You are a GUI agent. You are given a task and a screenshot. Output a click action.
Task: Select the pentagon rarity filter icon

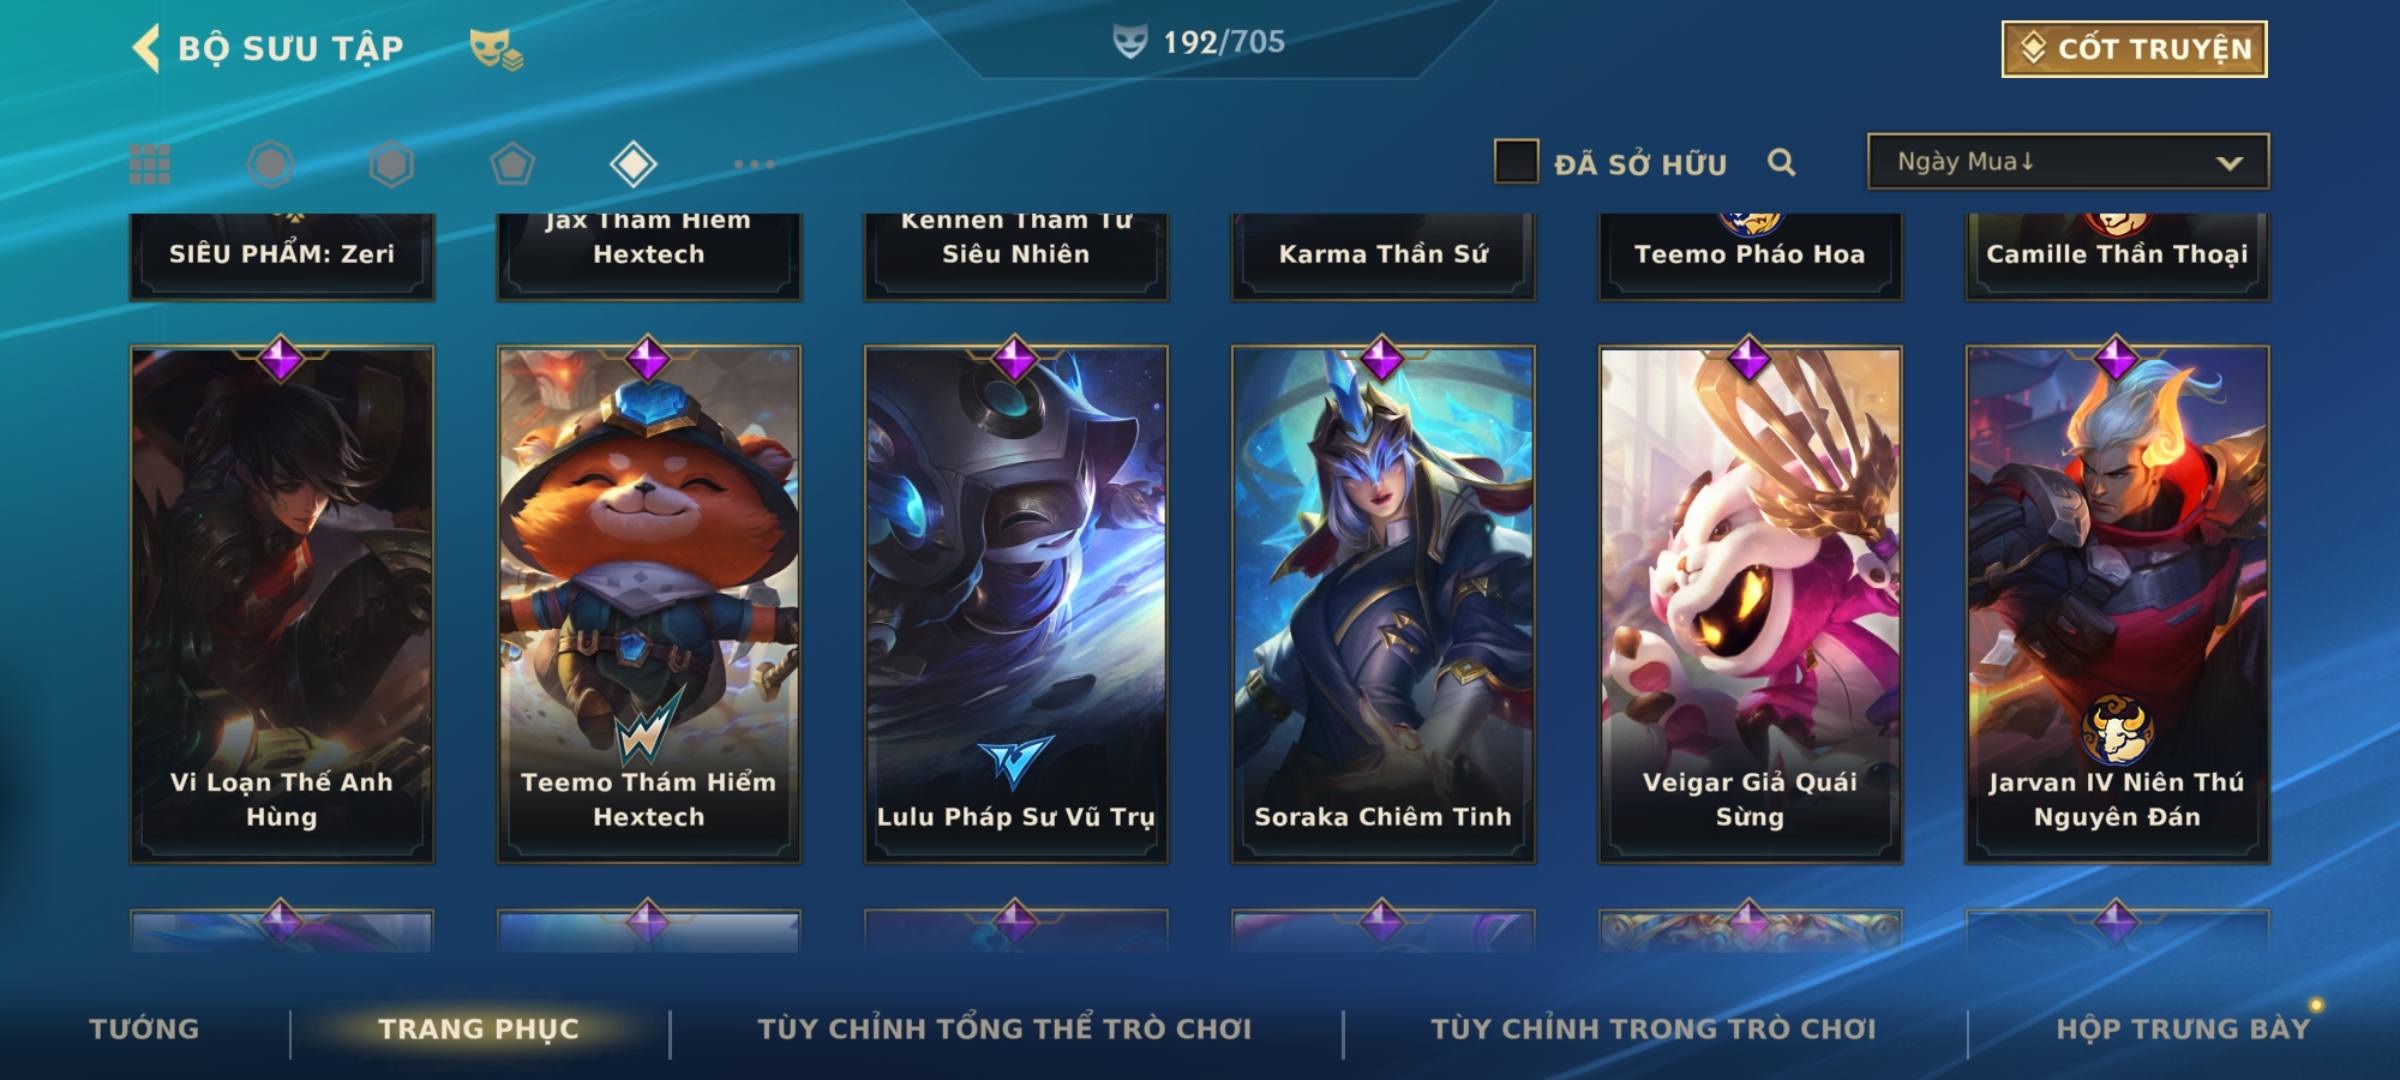512,164
